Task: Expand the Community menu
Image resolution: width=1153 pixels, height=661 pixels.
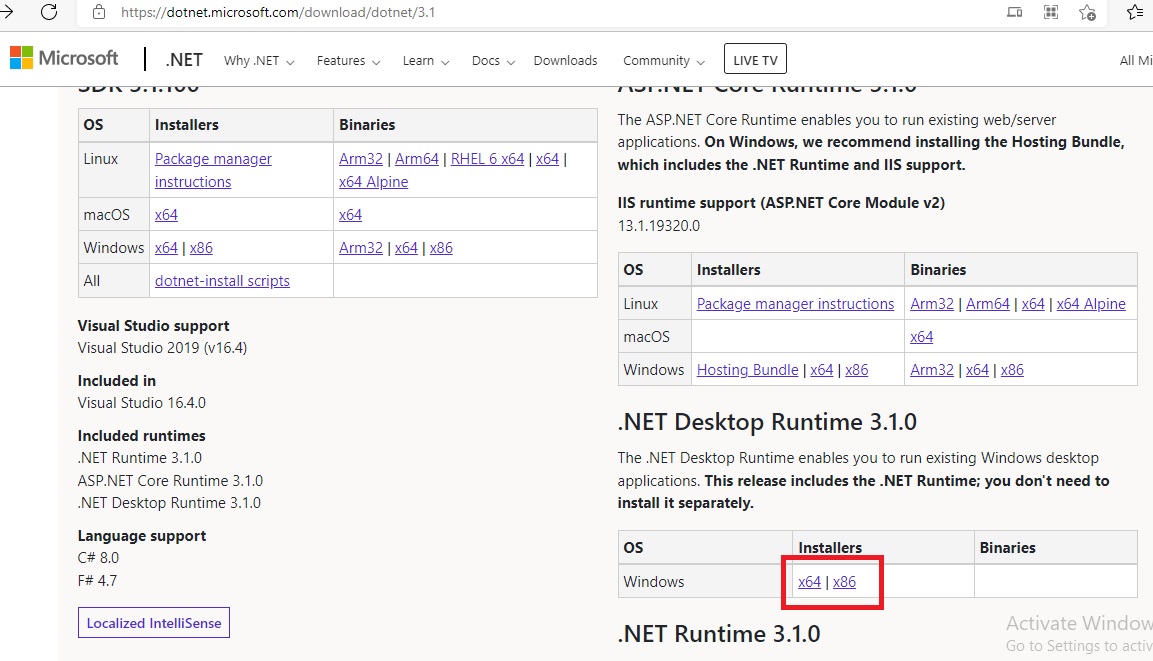Action: pos(664,61)
